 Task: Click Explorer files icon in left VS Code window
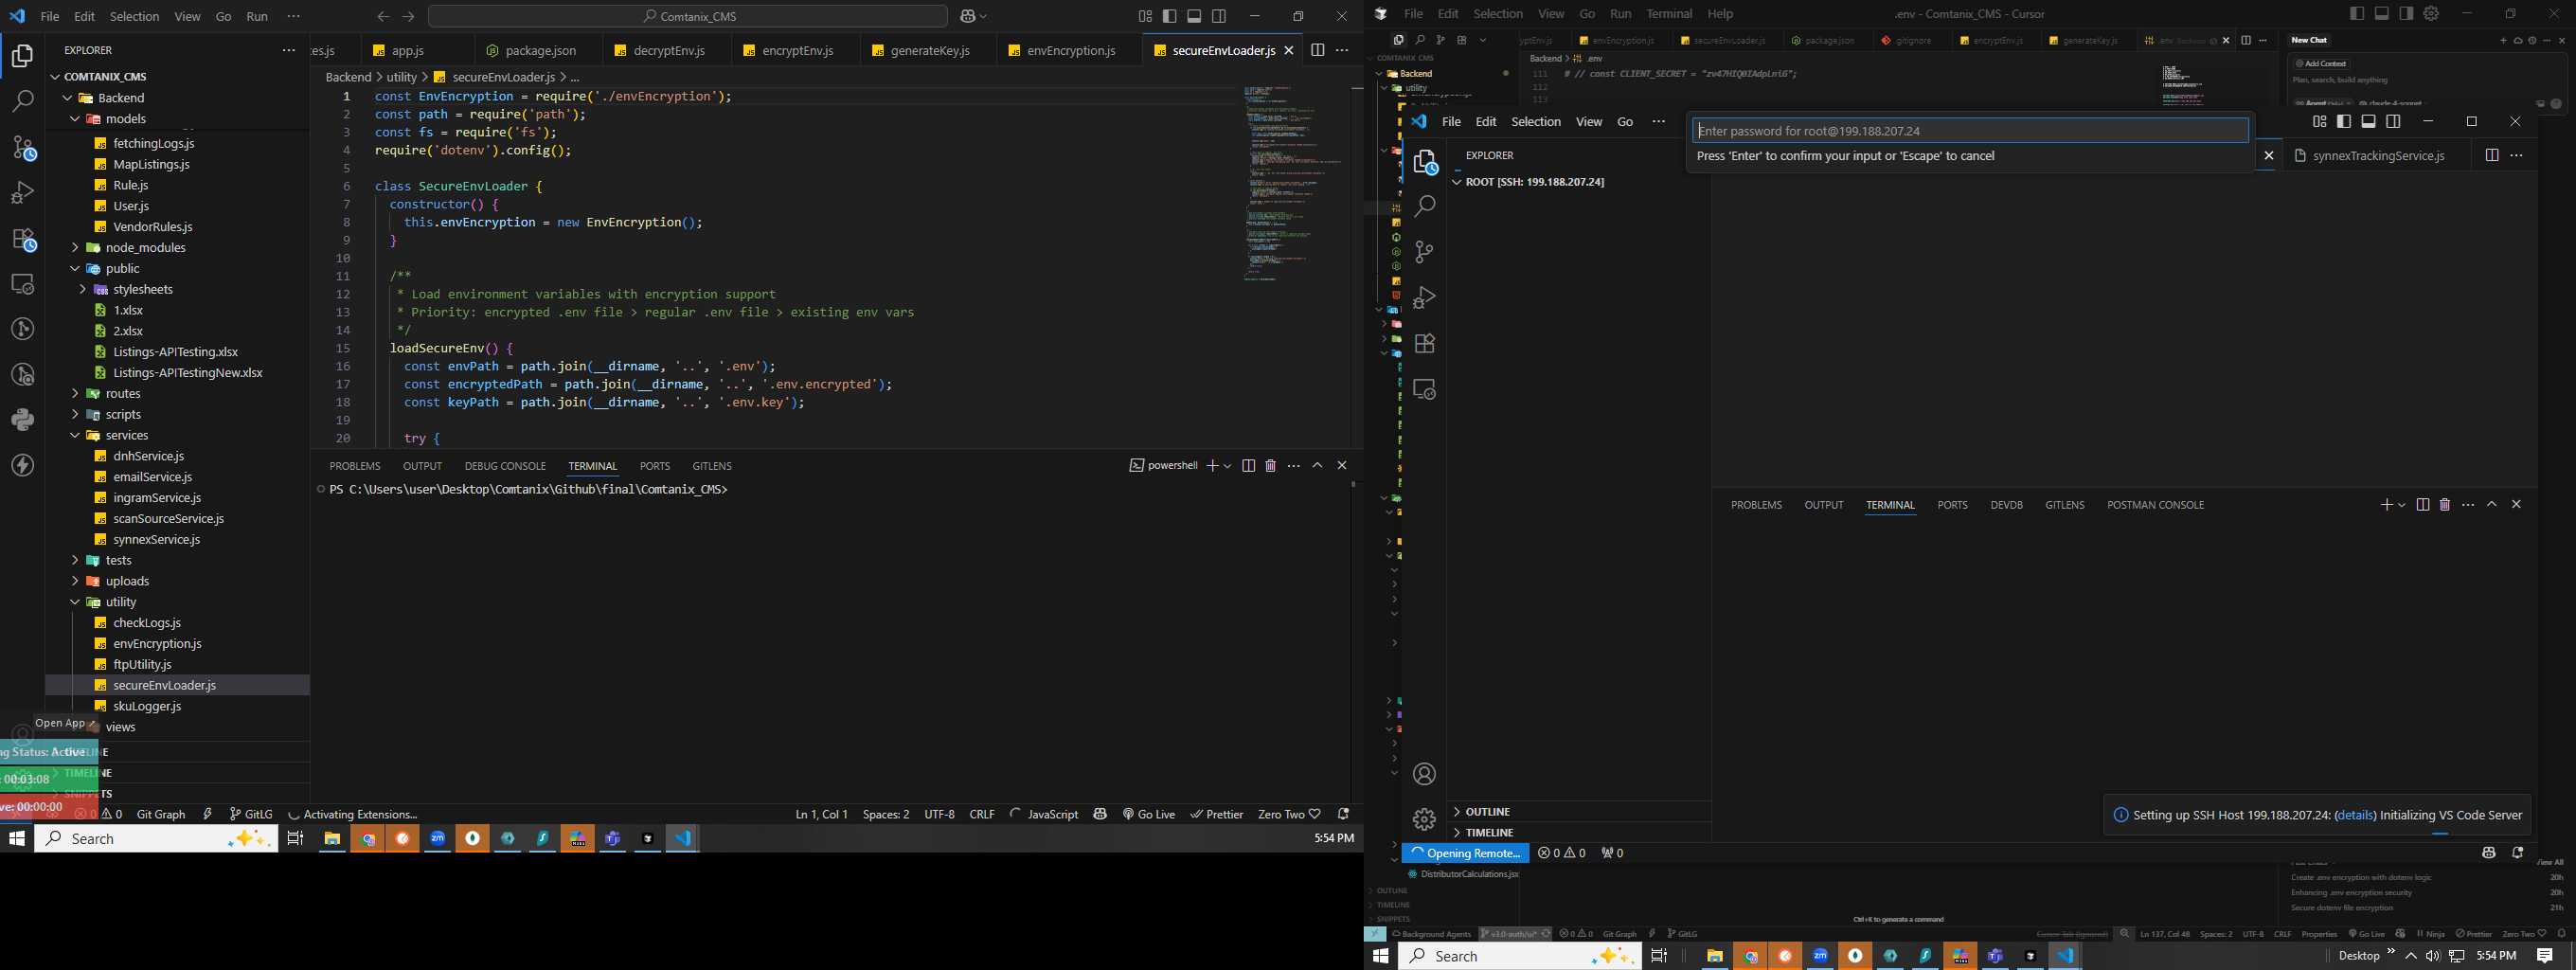point(22,56)
